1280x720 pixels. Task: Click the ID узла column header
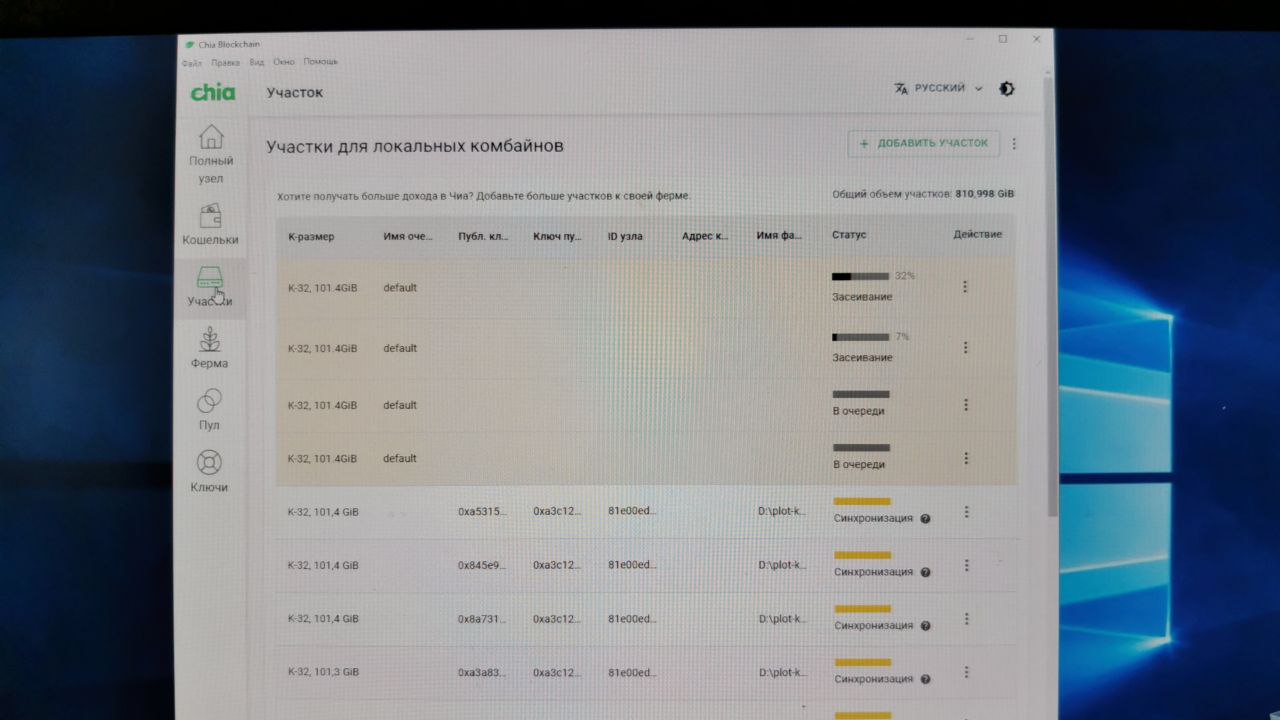click(625, 236)
